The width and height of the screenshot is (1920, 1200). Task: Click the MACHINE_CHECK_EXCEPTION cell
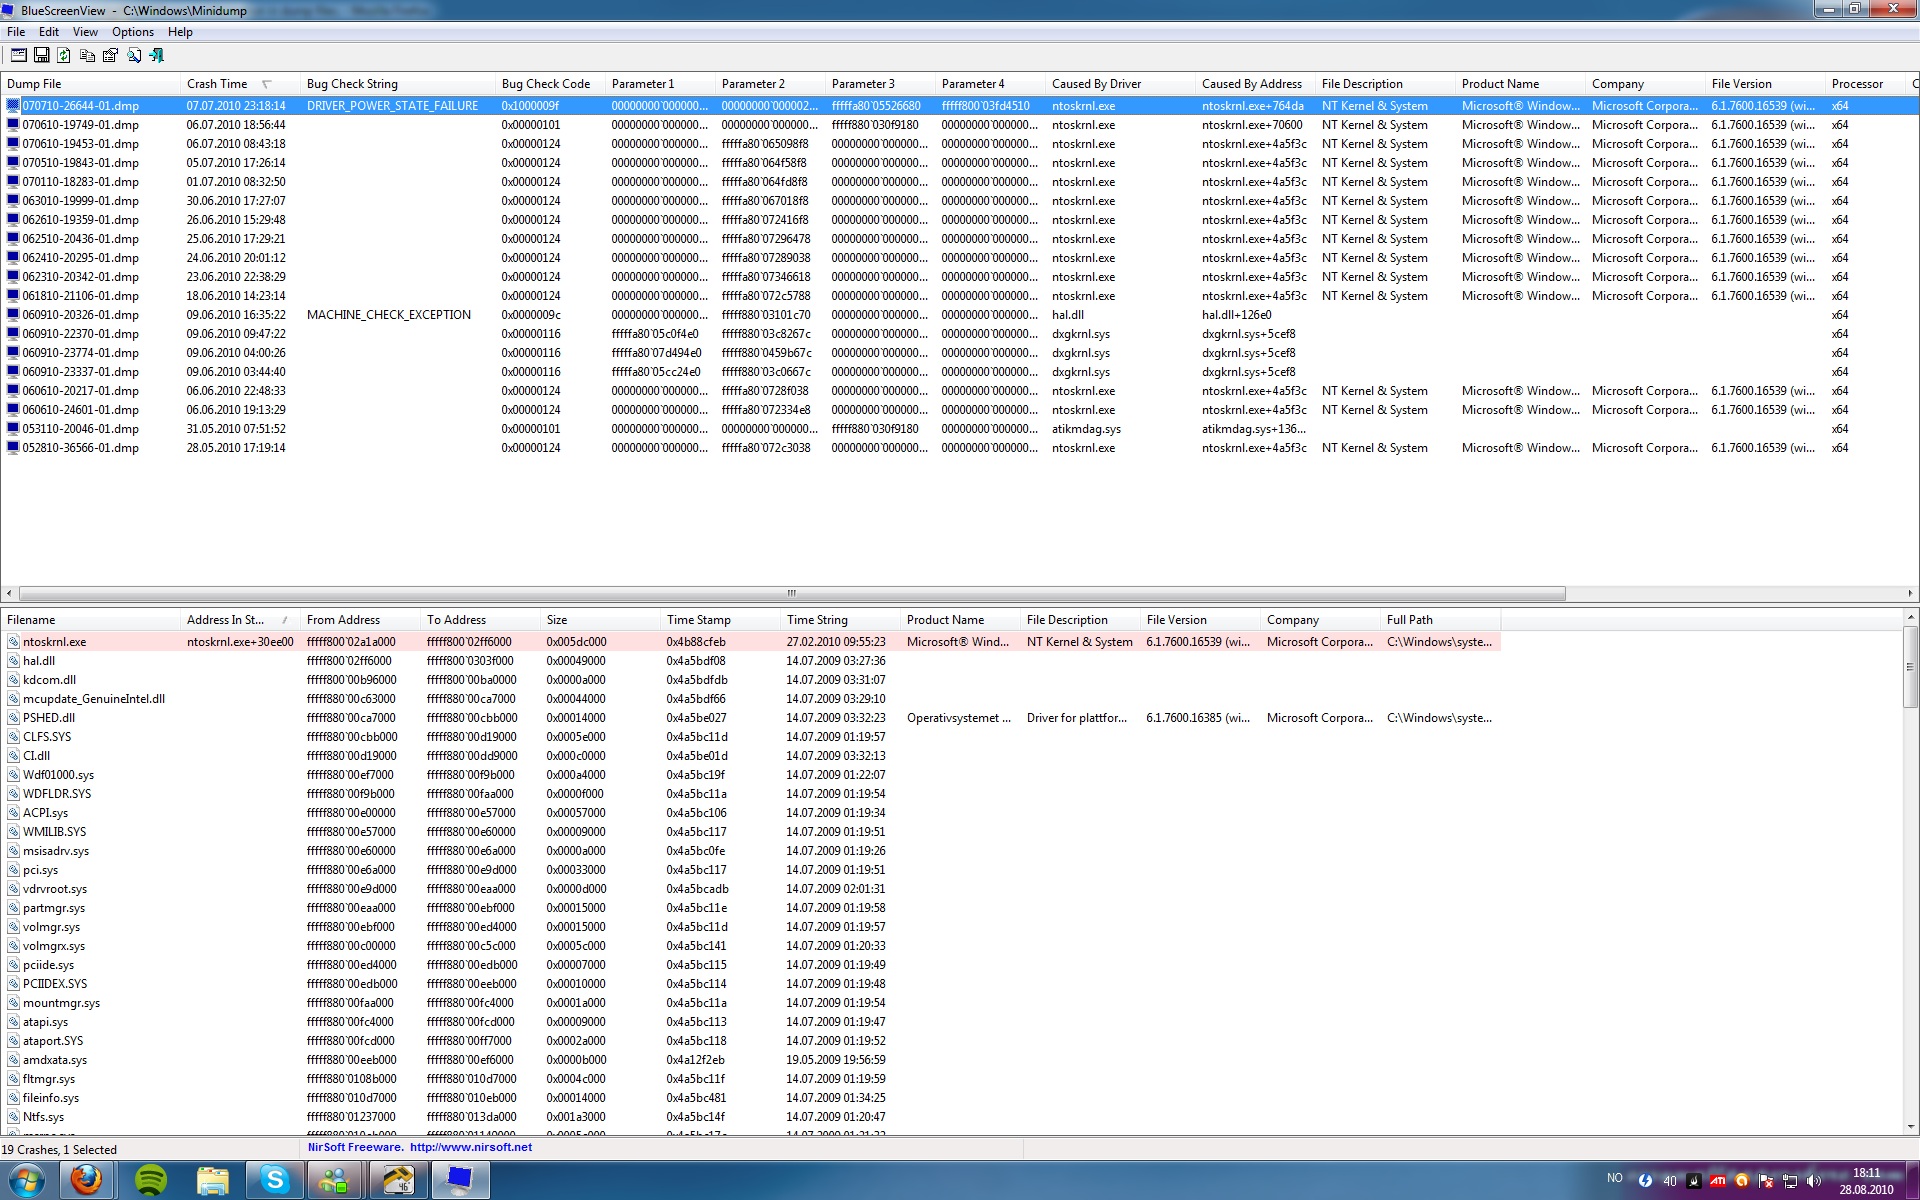pyautogui.click(x=389, y=315)
